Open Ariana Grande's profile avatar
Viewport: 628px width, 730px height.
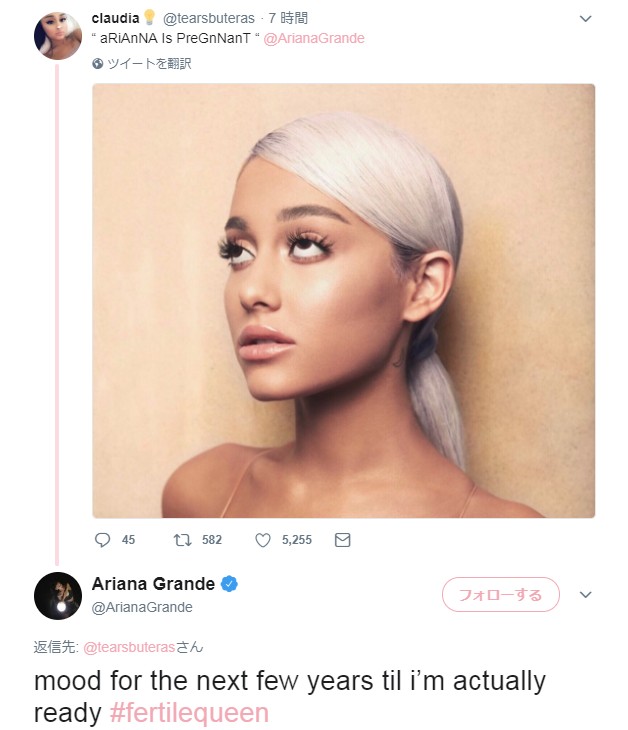pos(57,597)
